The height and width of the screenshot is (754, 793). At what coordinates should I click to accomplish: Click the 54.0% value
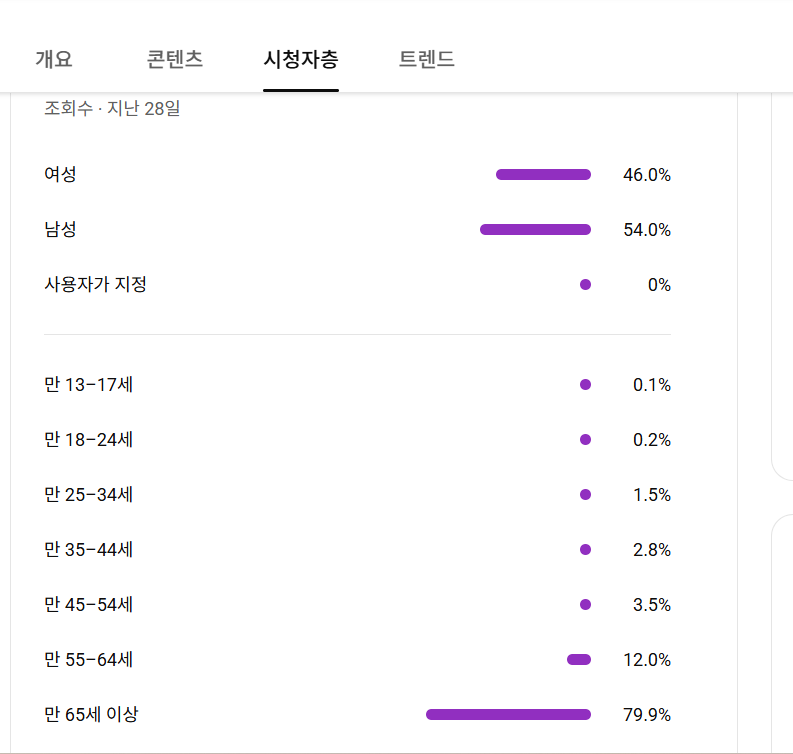coord(647,230)
